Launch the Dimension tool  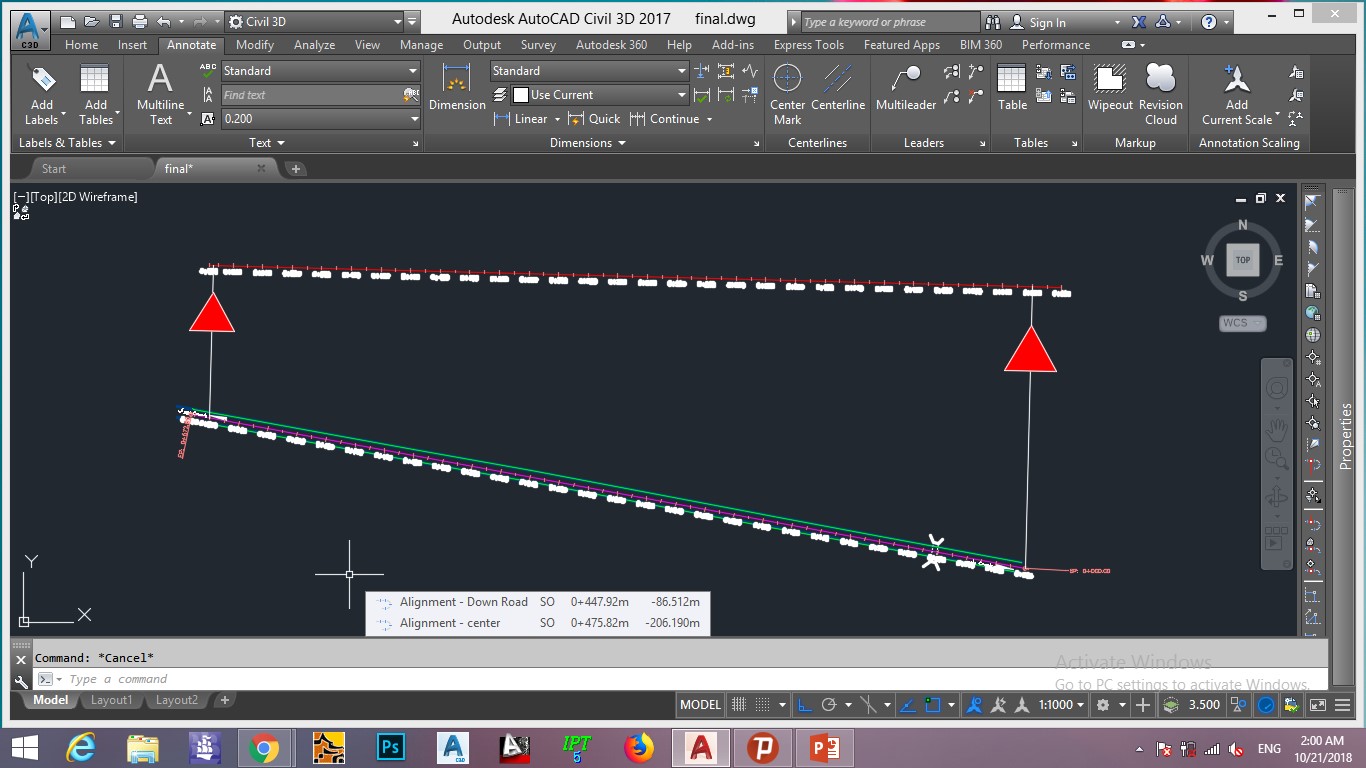pyautogui.click(x=457, y=87)
